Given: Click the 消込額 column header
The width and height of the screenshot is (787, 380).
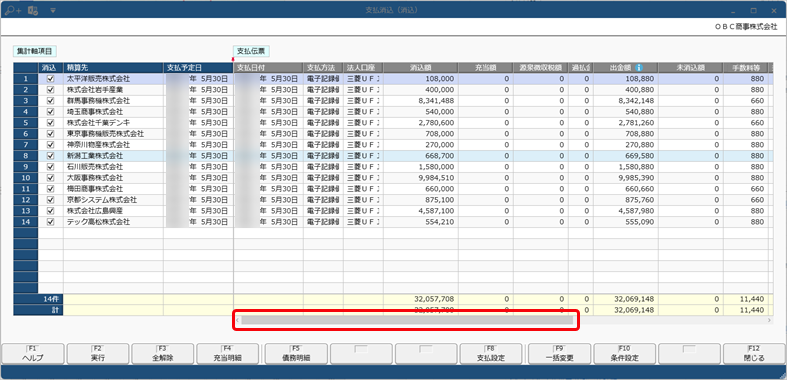Looking at the screenshot, I should click(421, 68).
